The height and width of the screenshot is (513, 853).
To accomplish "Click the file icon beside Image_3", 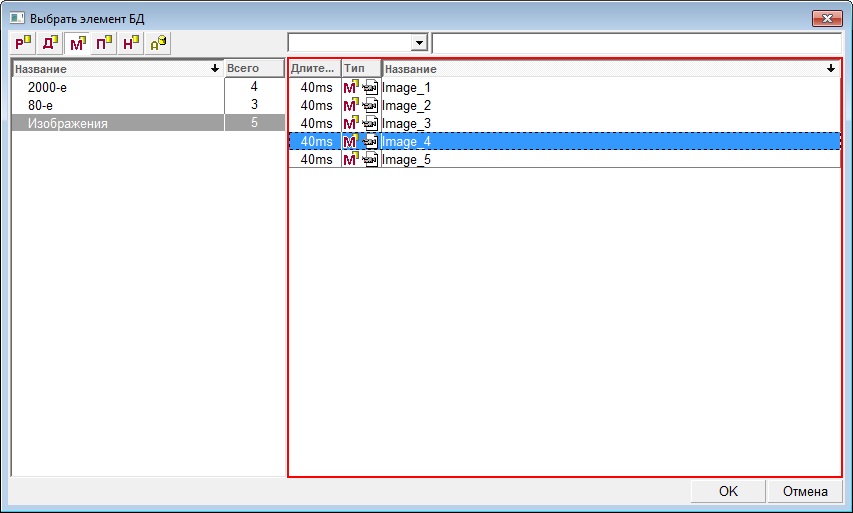I will 370,123.
